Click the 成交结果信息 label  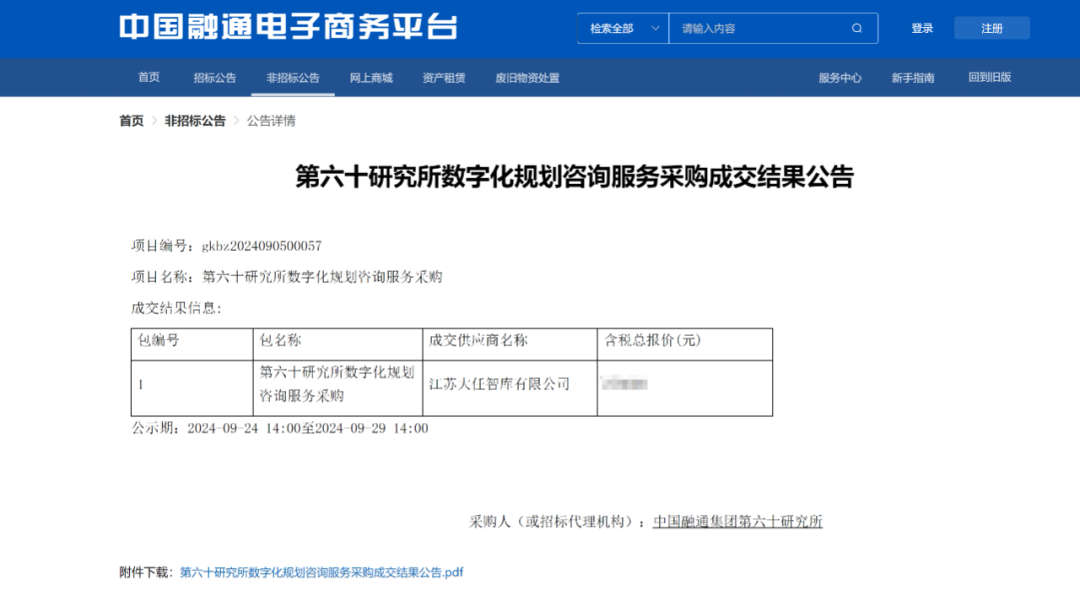[176, 308]
